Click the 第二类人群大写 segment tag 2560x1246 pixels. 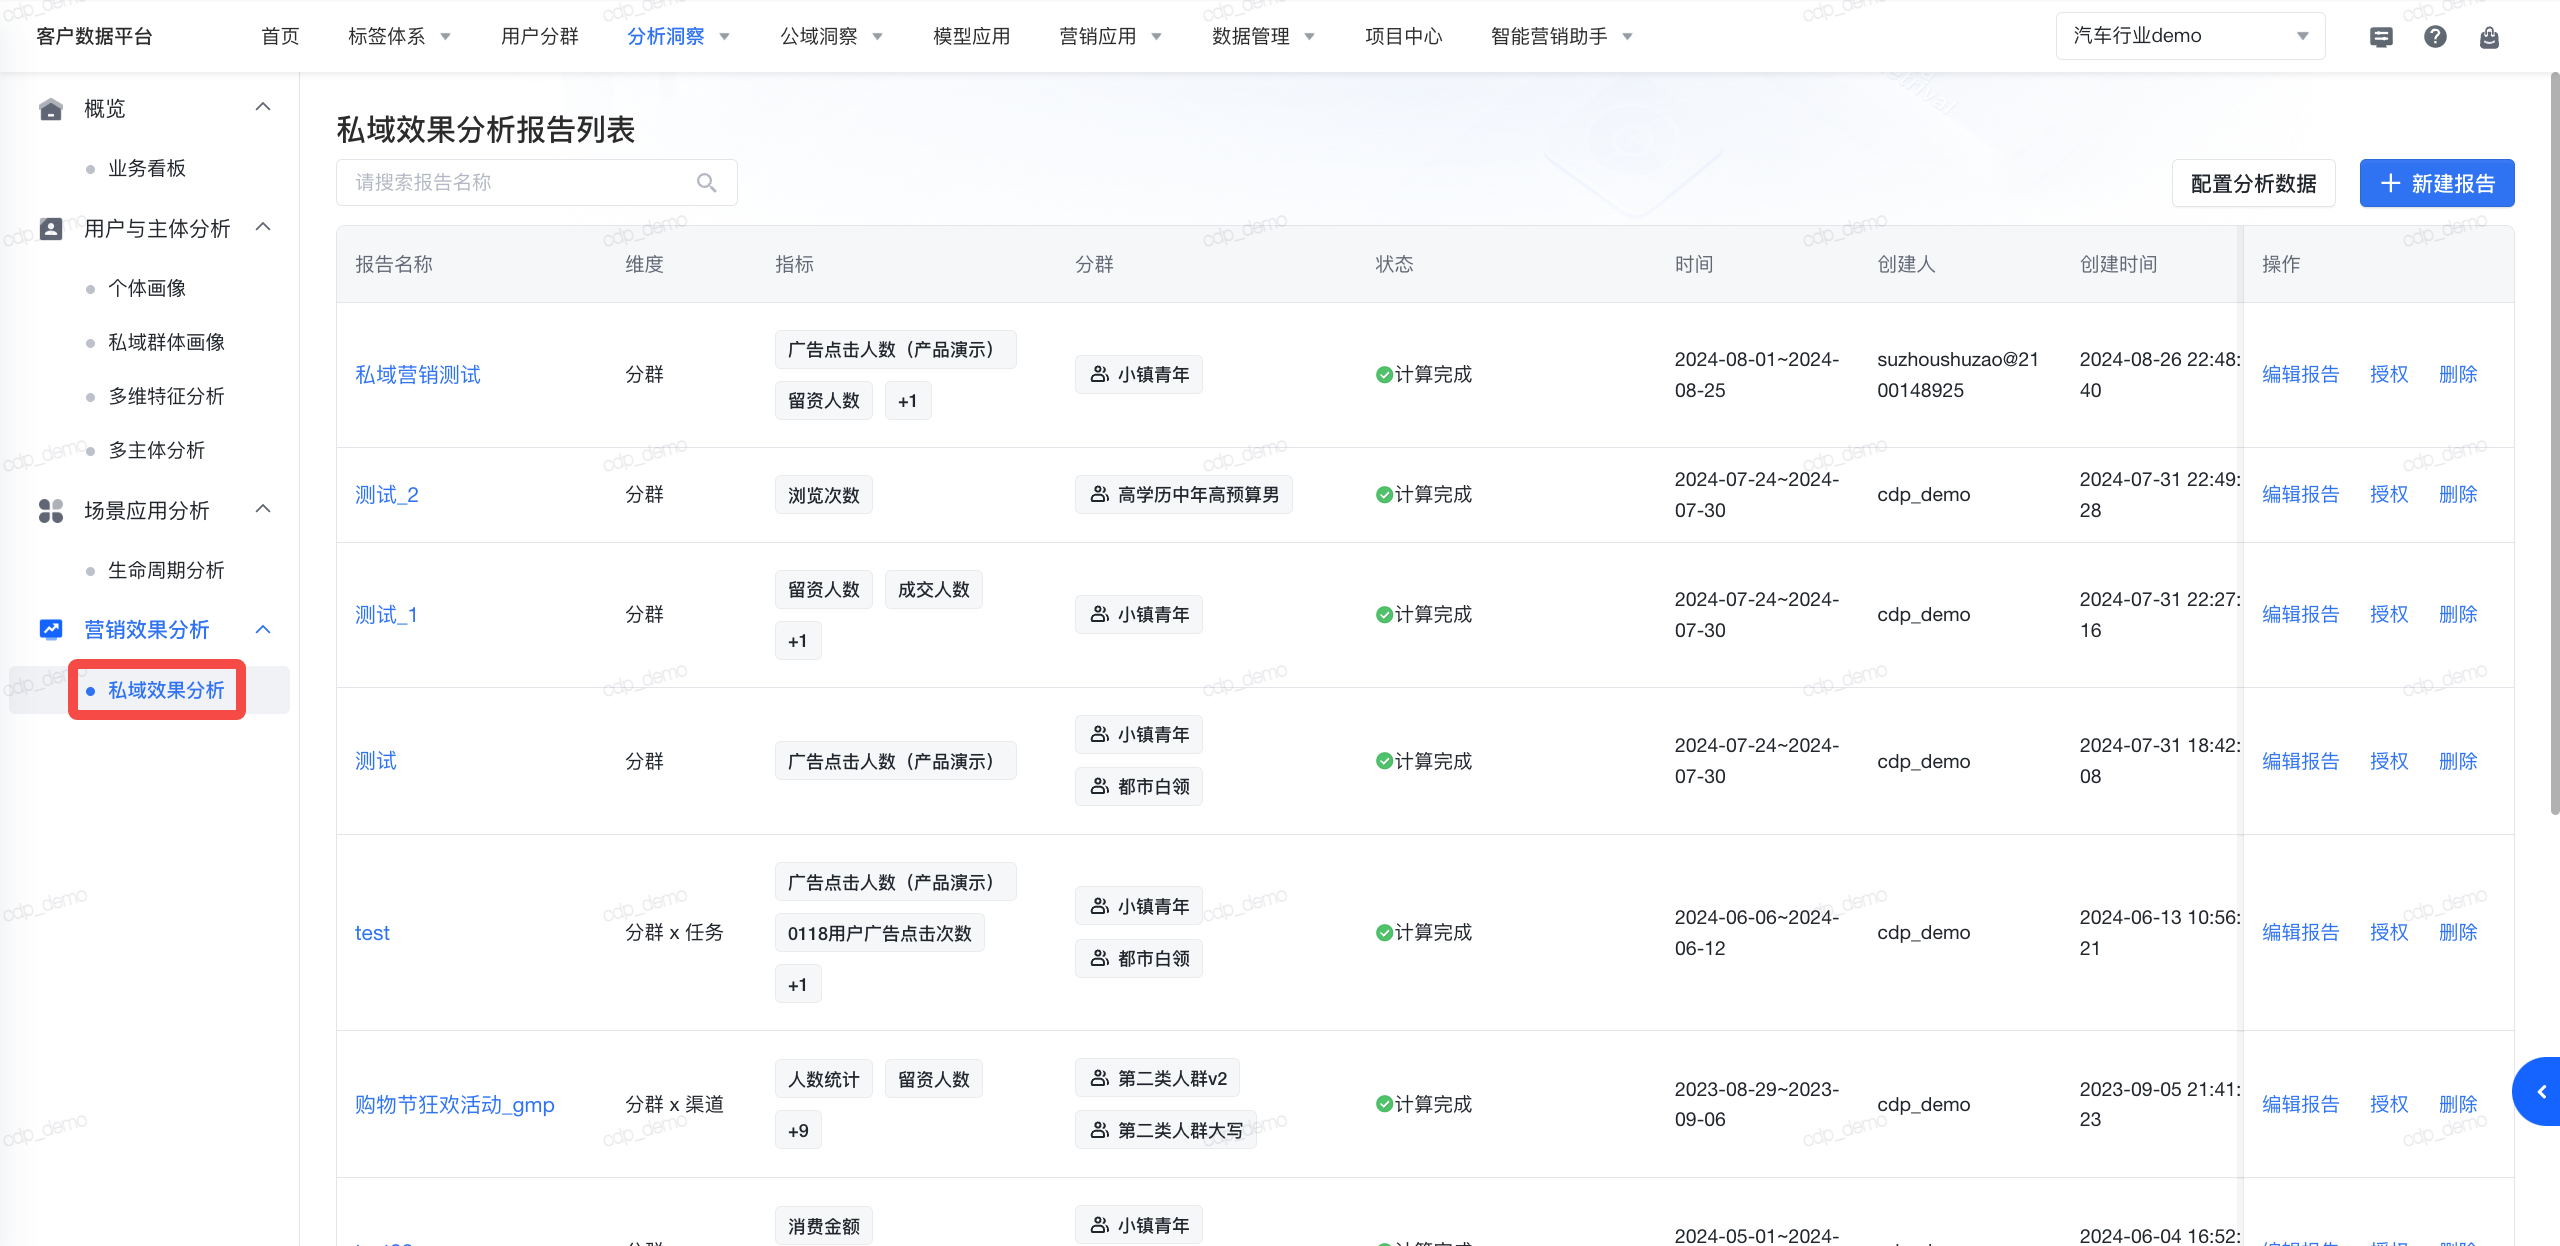click(x=1165, y=1130)
